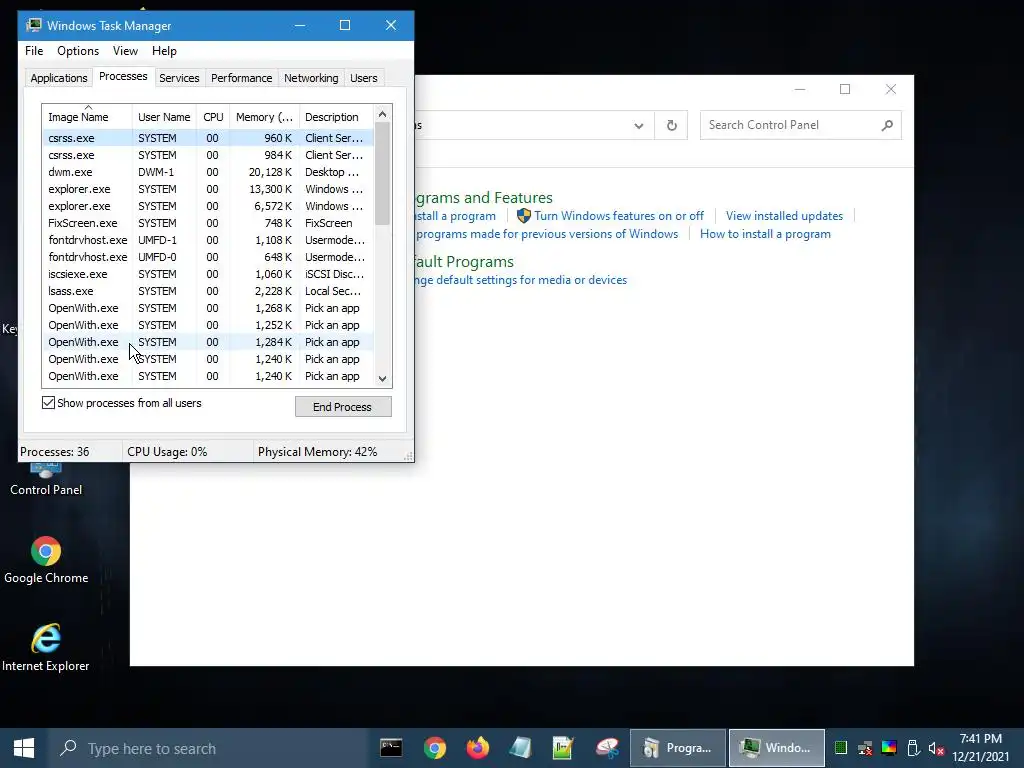Sort by the CPU column header
The height and width of the screenshot is (768, 1024).
point(213,117)
